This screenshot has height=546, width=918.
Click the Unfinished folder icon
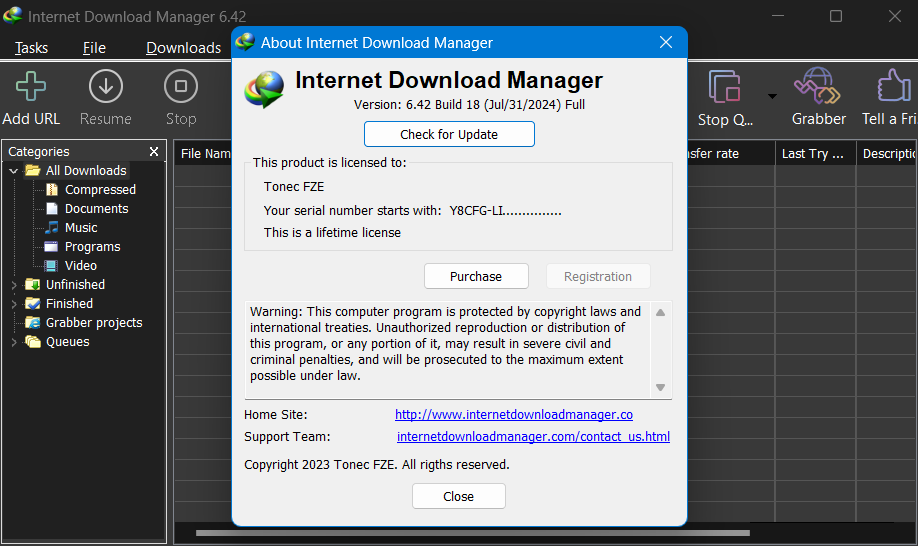(x=33, y=284)
